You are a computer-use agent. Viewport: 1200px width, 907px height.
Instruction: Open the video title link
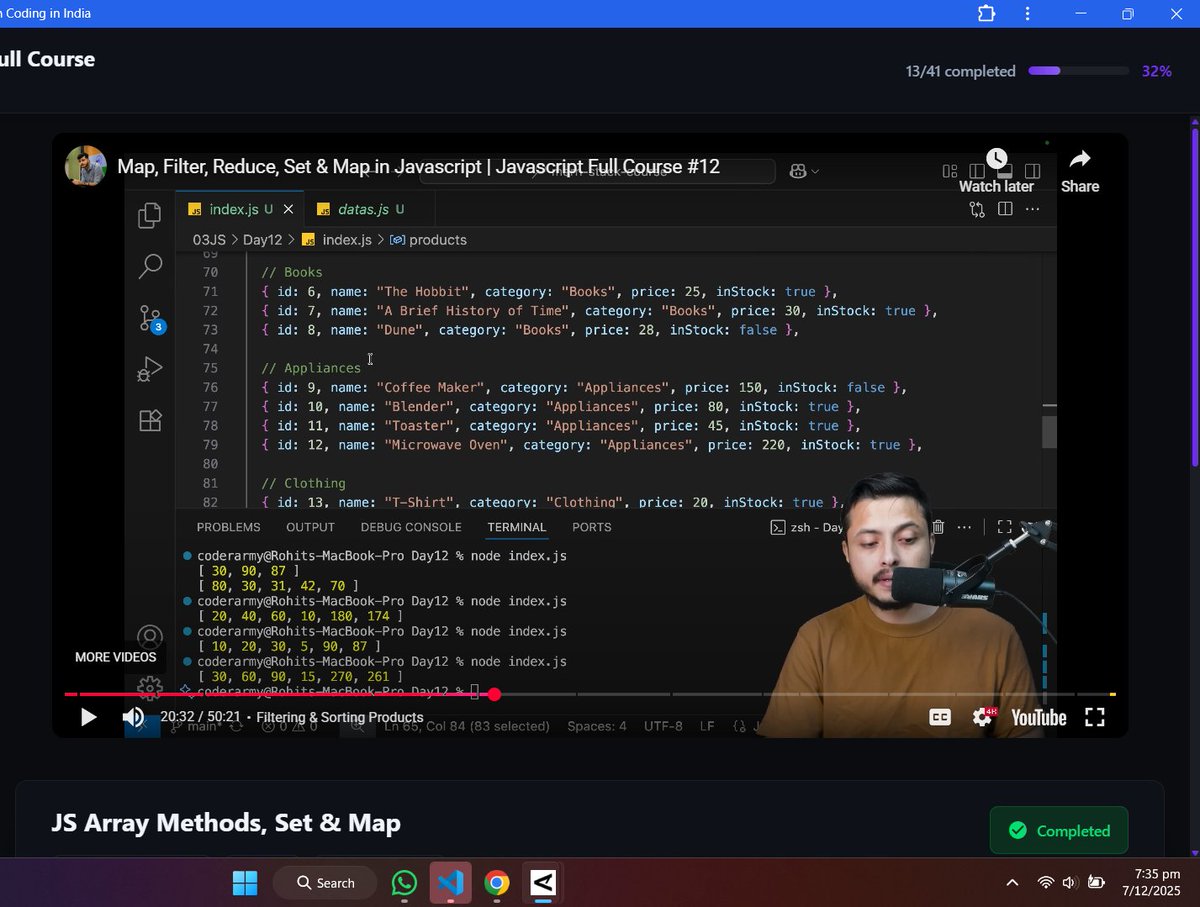pyautogui.click(x=418, y=166)
